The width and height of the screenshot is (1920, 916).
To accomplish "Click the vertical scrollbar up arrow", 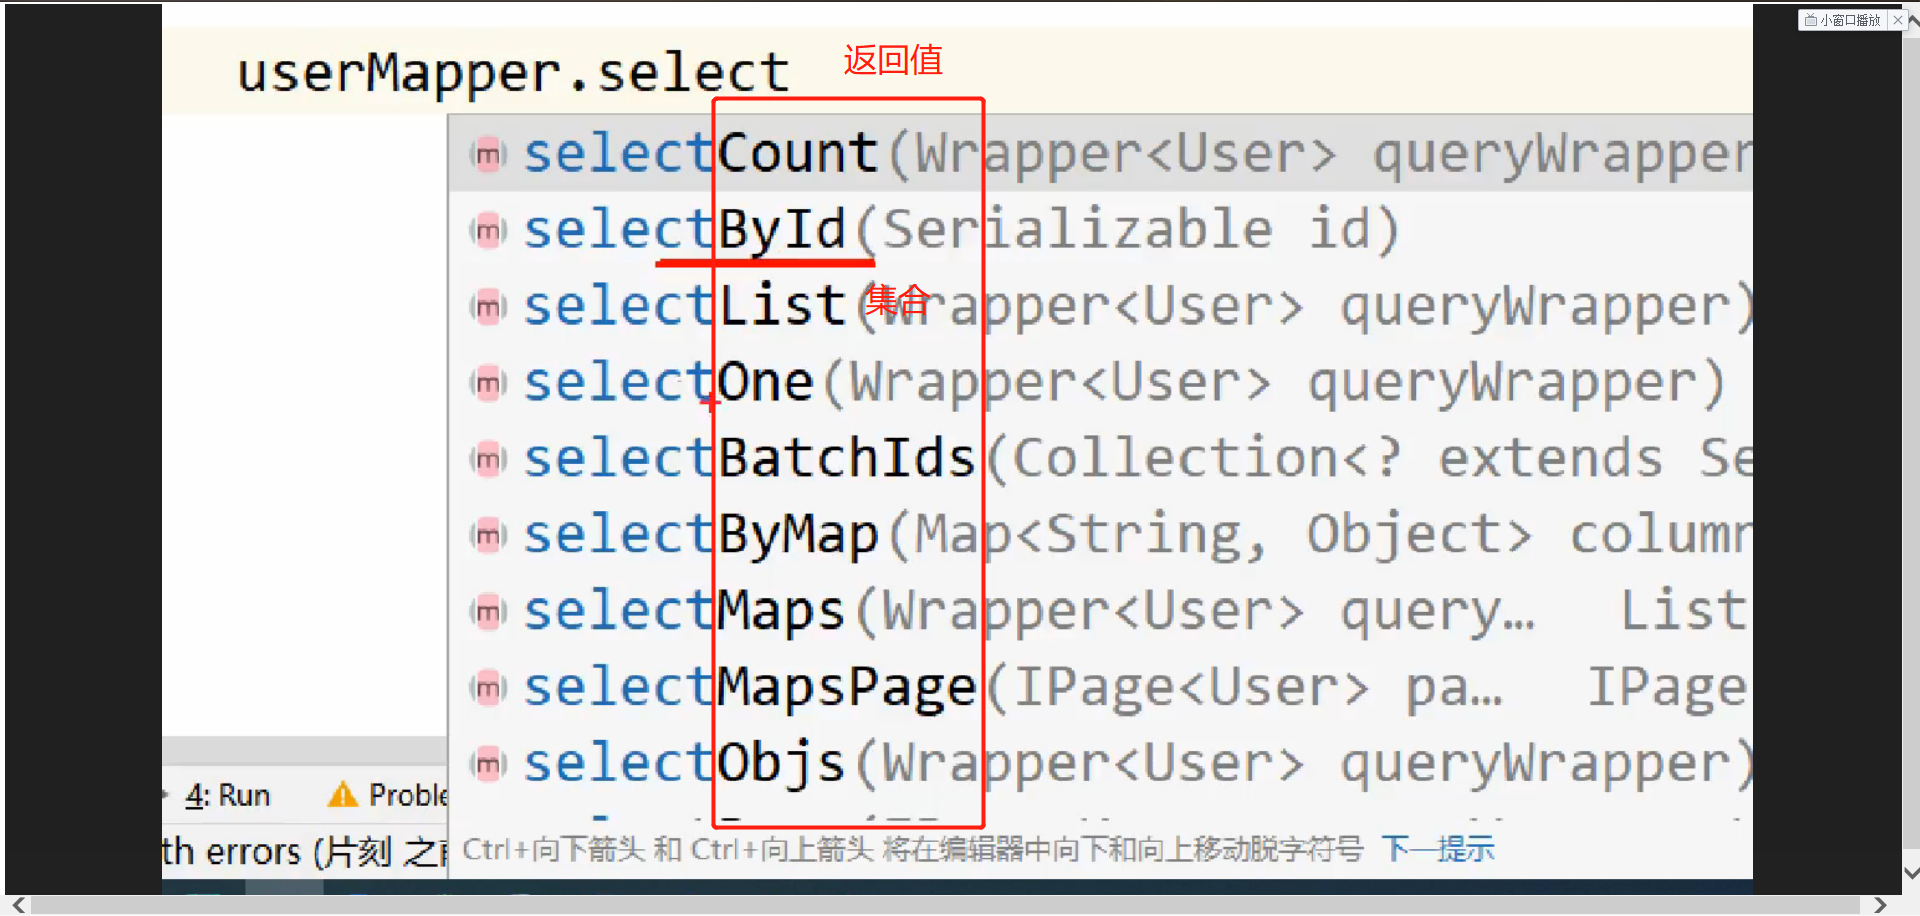I will pos(1912,18).
